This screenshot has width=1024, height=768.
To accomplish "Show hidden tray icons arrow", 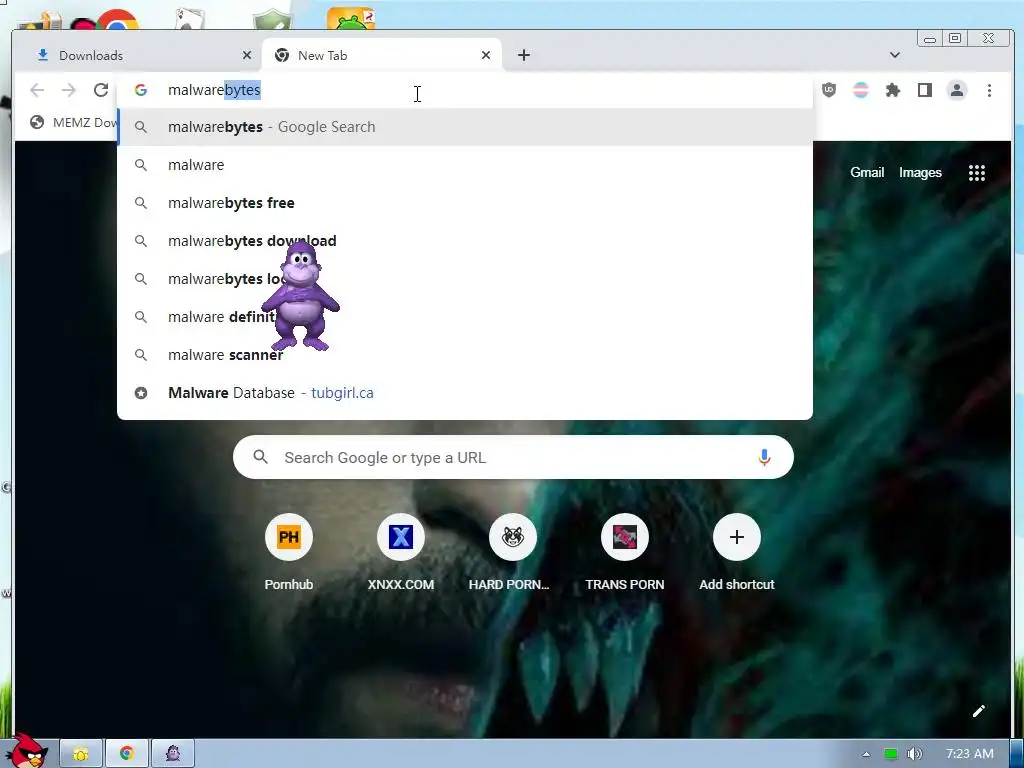I will point(866,754).
